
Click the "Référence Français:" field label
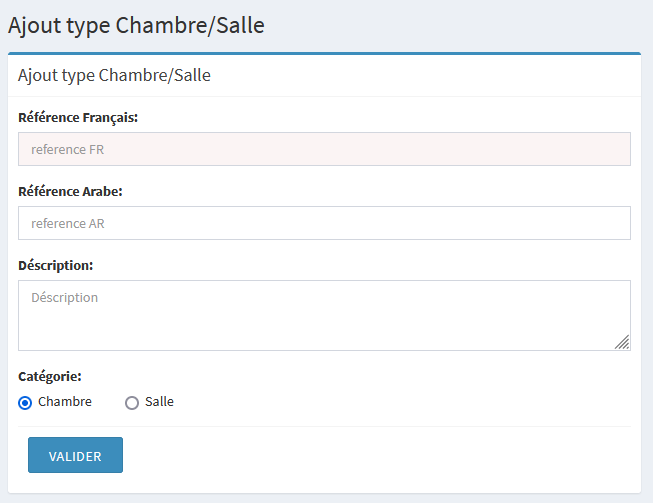(78, 117)
